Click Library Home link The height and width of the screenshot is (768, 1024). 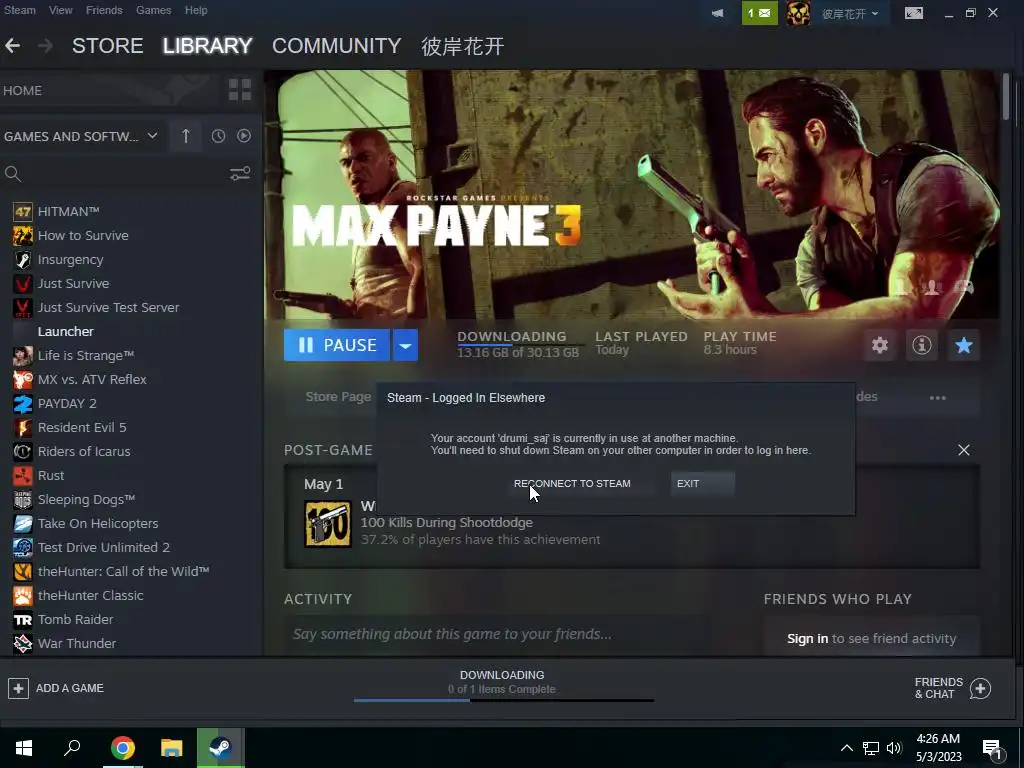tap(22, 91)
